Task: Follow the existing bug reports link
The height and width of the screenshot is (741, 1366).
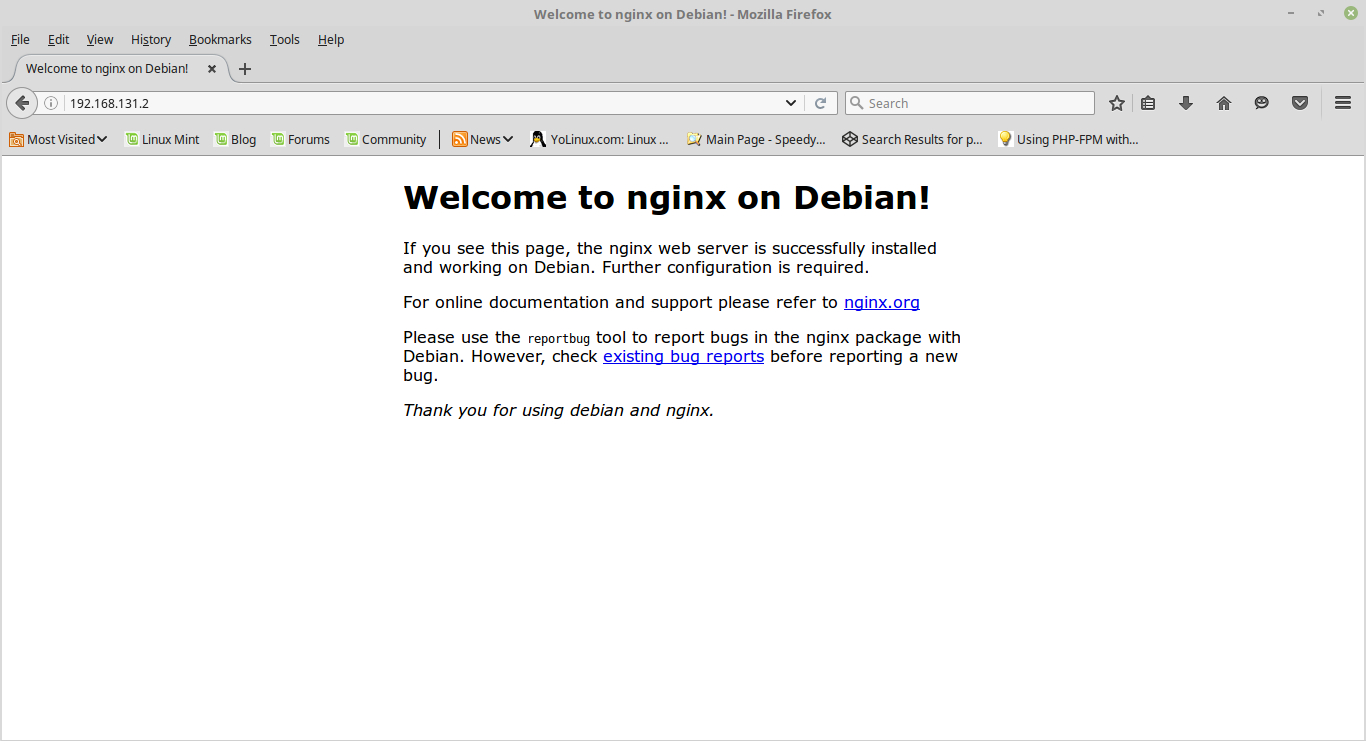Action: [x=683, y=356]
